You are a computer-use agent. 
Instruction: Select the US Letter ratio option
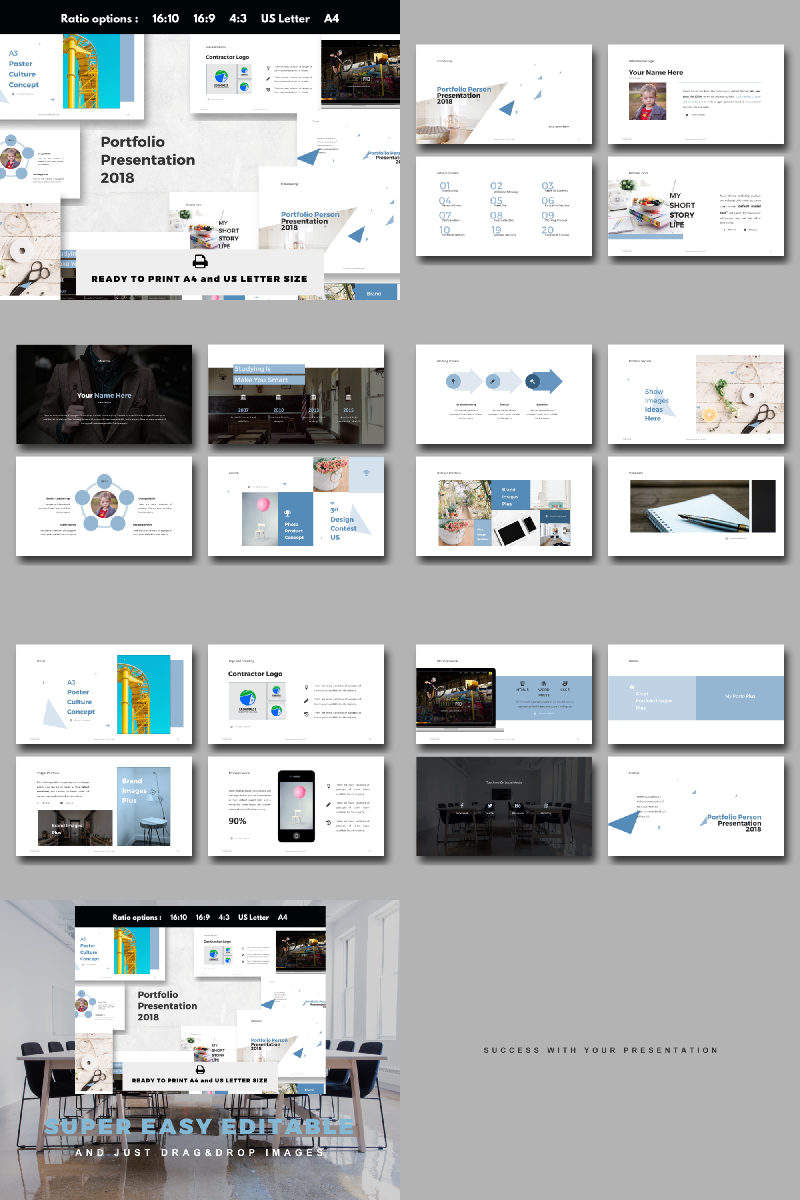coord(285,18)
